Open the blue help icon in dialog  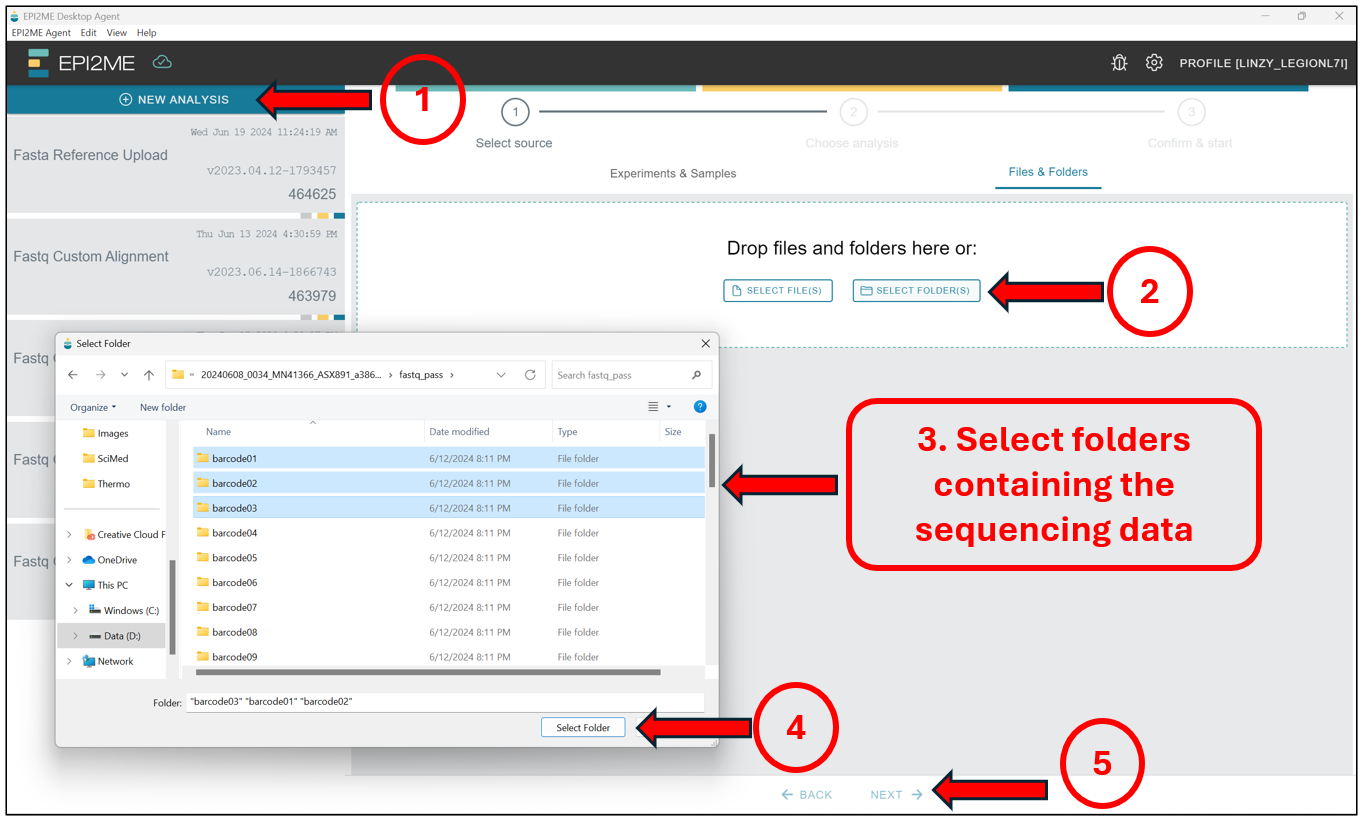pos(700,407)
